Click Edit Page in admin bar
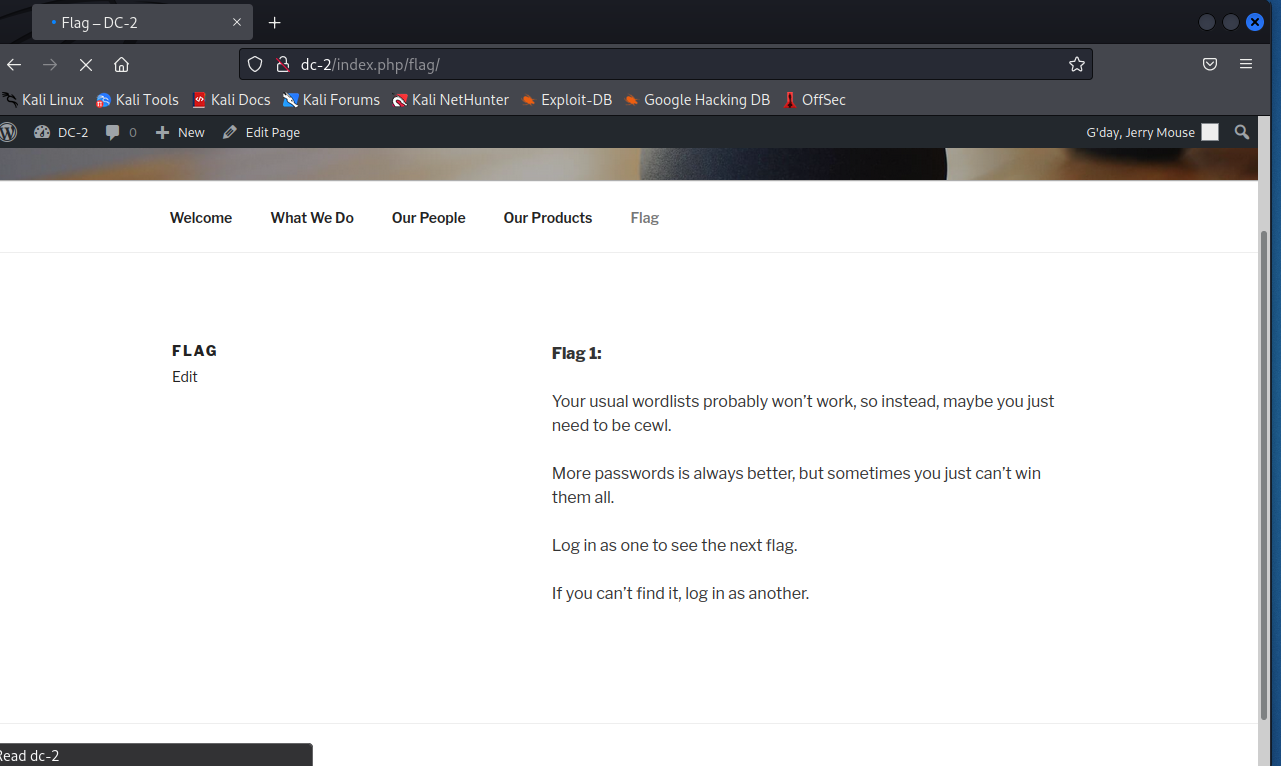 (261, 132)
